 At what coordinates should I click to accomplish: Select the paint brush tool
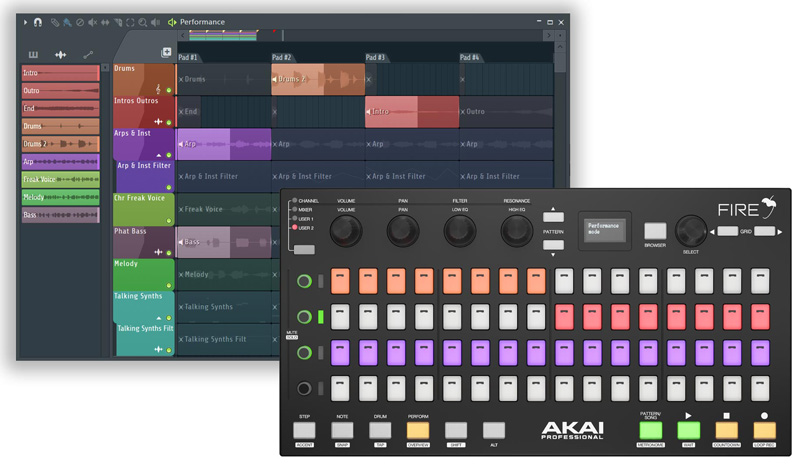pos(67,22)
